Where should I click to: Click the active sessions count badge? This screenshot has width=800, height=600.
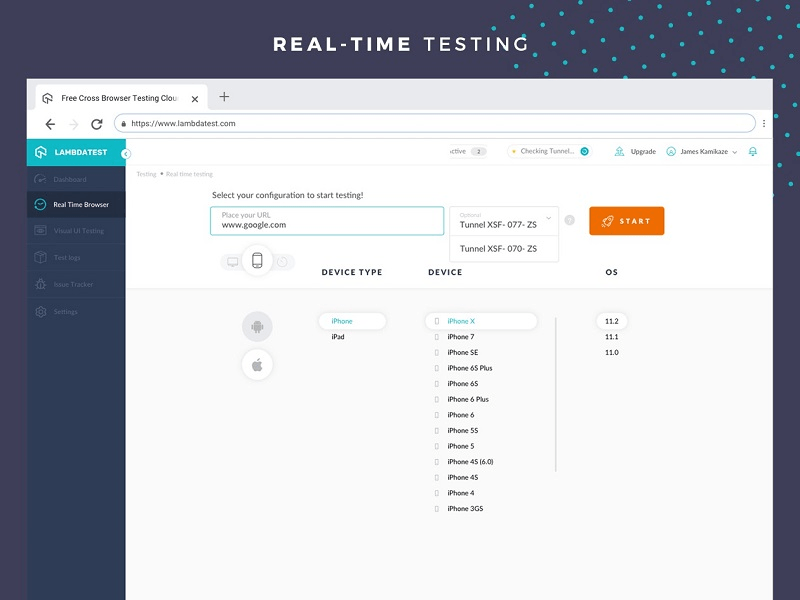(x=479, y=152)
